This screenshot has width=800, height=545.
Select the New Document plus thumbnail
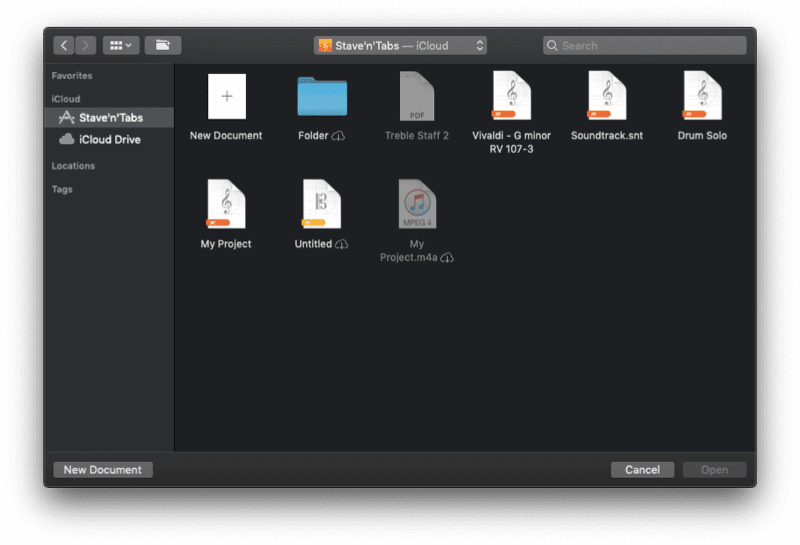pyautogui.click(x=227, y=96)
